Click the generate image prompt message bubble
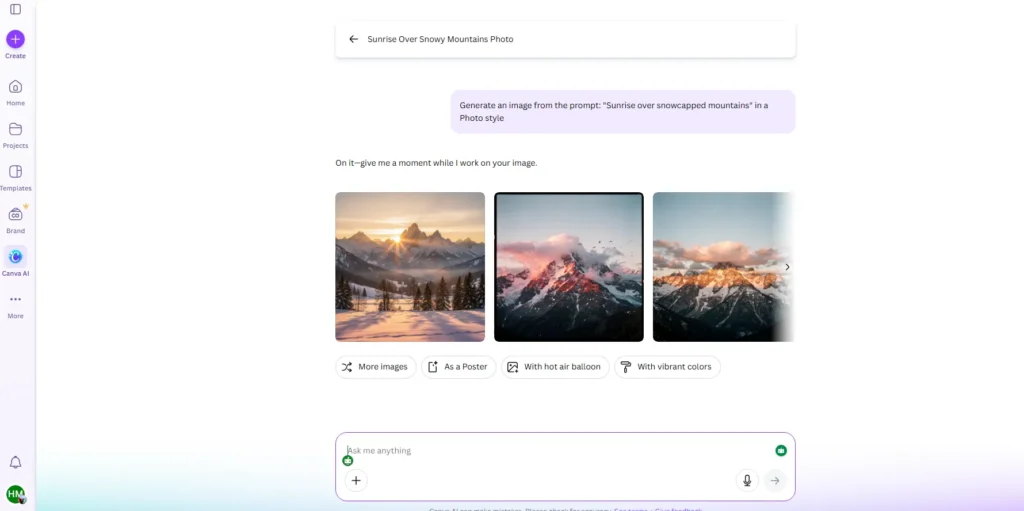 (623, 112)
